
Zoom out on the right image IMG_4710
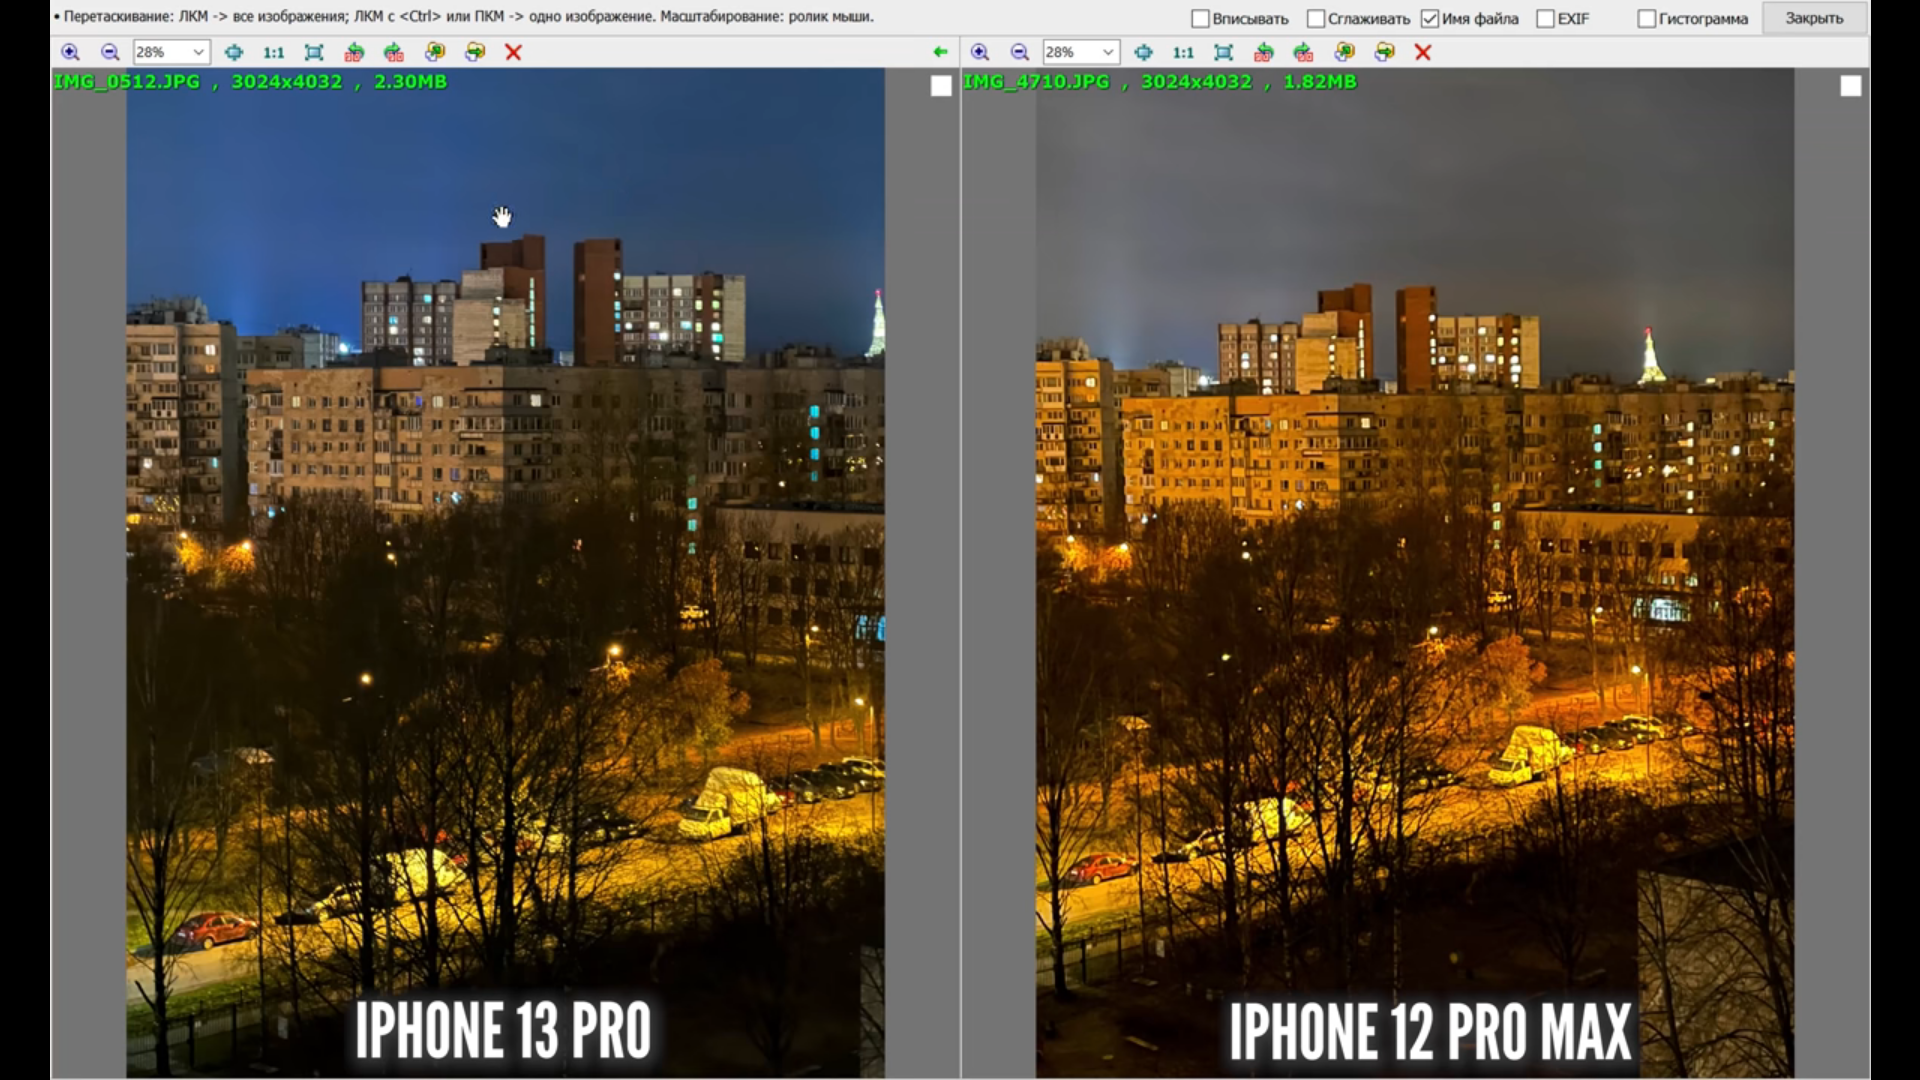pyautogui.click(x=1020, y=52)
